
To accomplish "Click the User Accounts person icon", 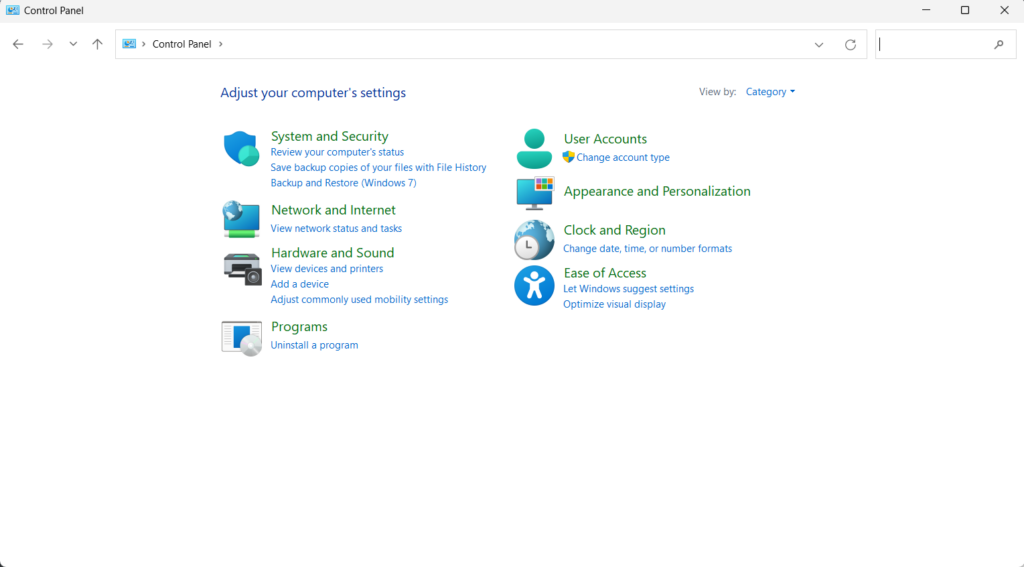I will [534, 148].
